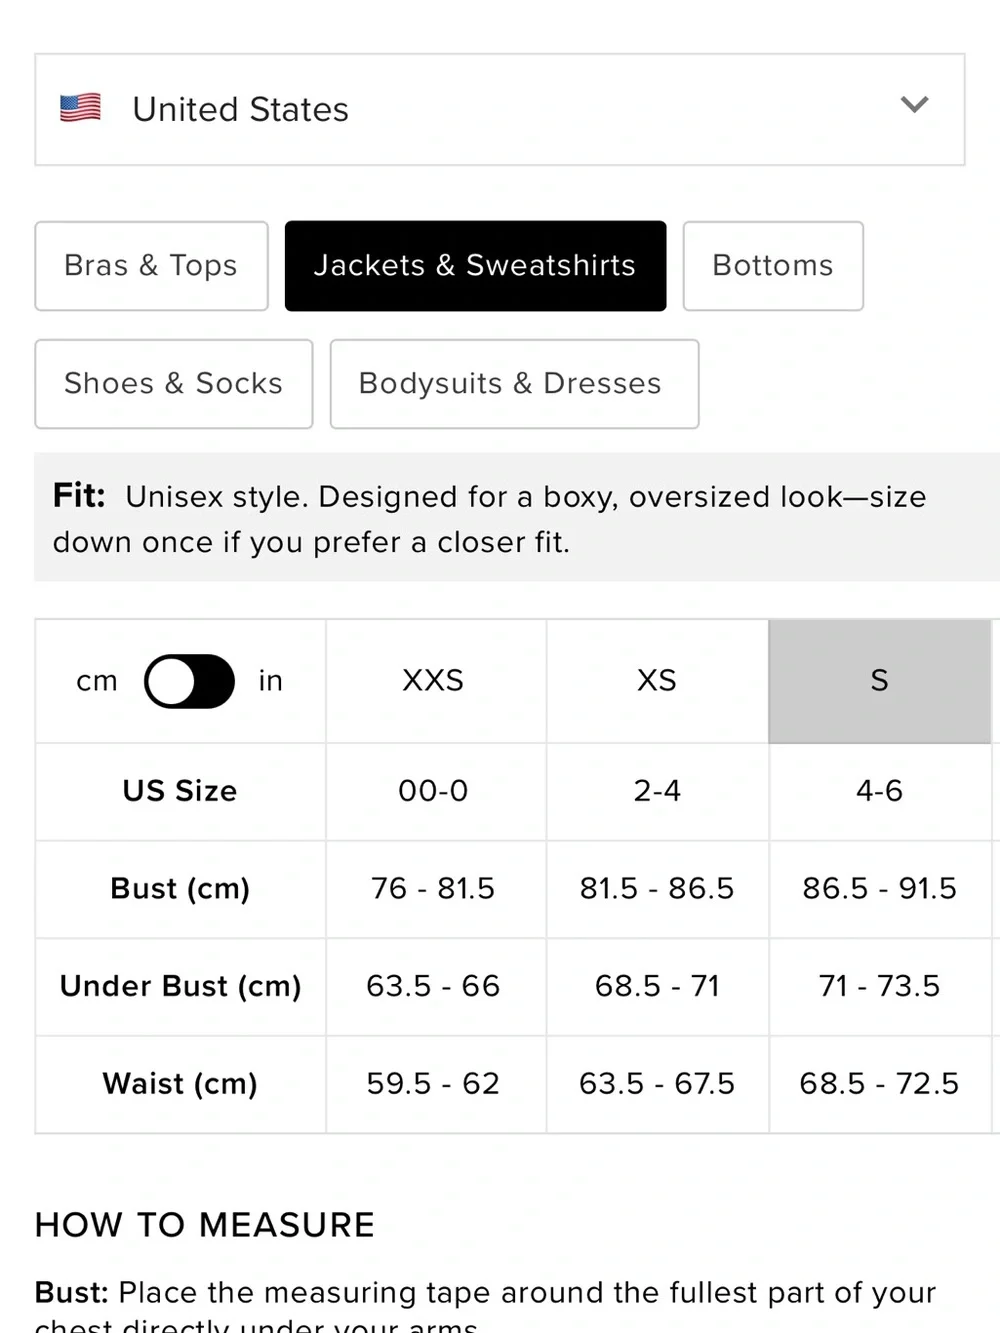Click the S bust value 86.5 - 91.5
Image resolution: width=1000 pixels, height=1333 pixels.
point(879,889)
